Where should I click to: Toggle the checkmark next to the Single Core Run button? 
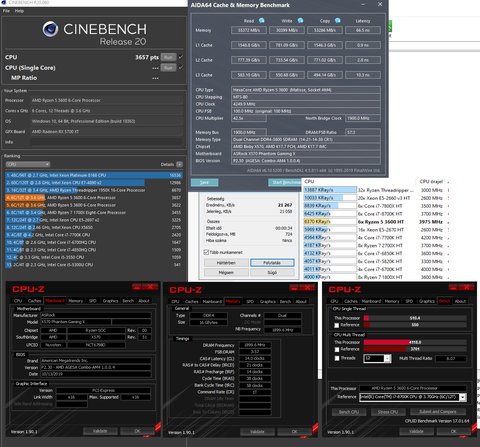[181, 67]
